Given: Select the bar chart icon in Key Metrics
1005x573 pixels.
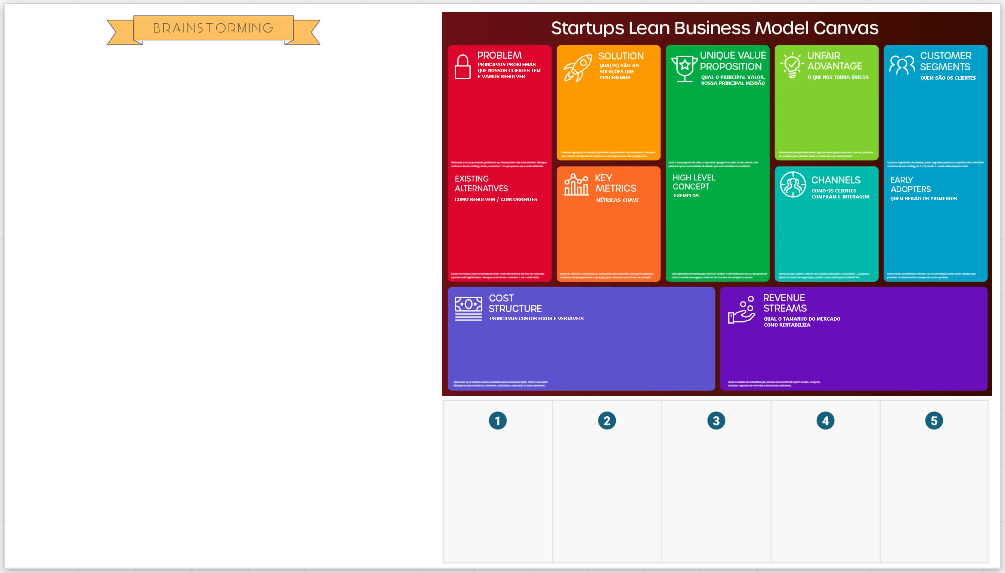Looking at the screenshot, I should (577, 184).
